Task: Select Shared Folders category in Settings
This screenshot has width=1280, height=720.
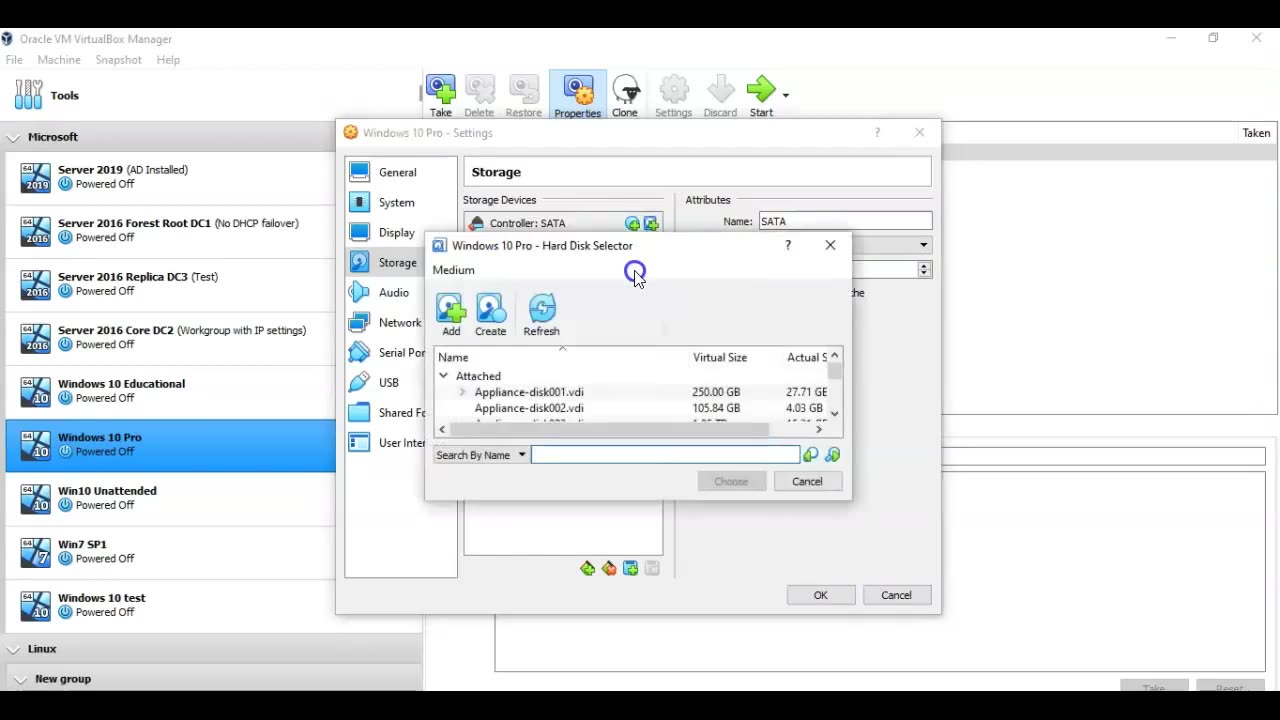Action: (x=386, y=412)
